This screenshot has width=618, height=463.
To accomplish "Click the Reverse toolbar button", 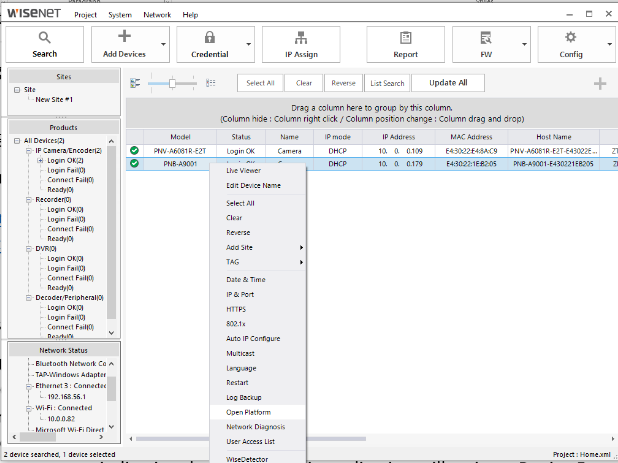I will (x=343, y=83).
